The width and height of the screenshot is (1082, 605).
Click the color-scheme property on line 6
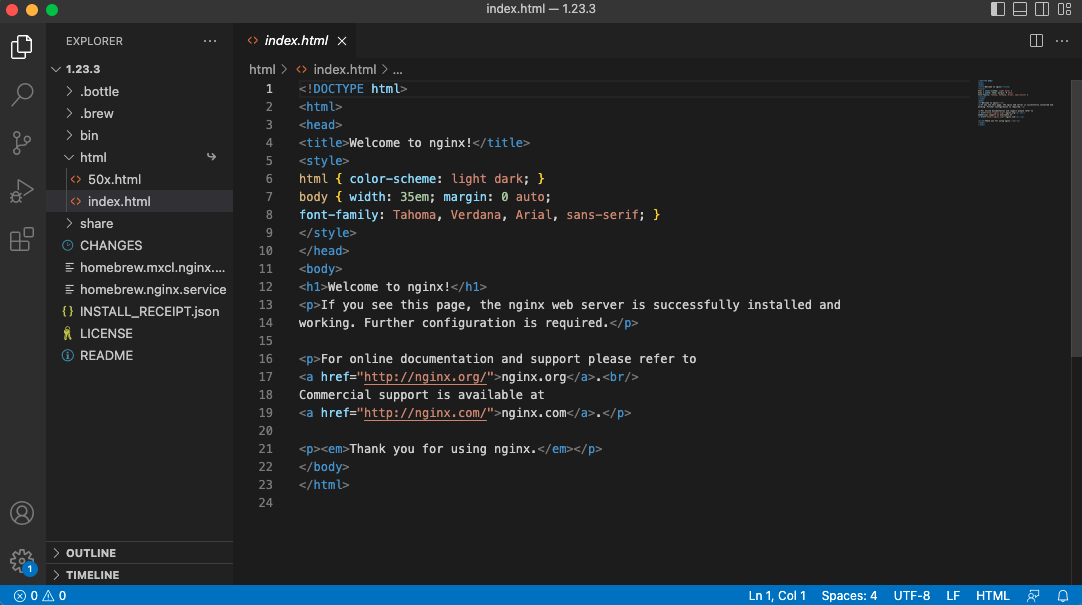pyautogui.click(x=392, y=179)
